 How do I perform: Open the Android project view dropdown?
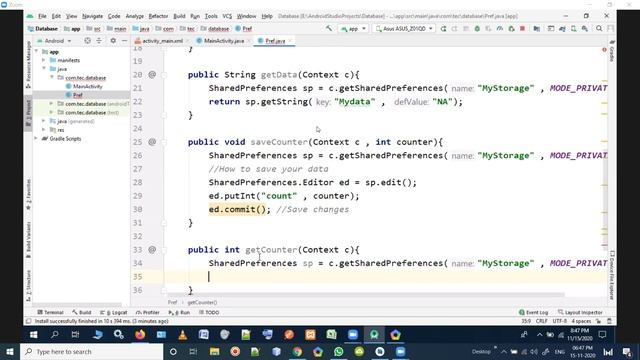(54, 41)
